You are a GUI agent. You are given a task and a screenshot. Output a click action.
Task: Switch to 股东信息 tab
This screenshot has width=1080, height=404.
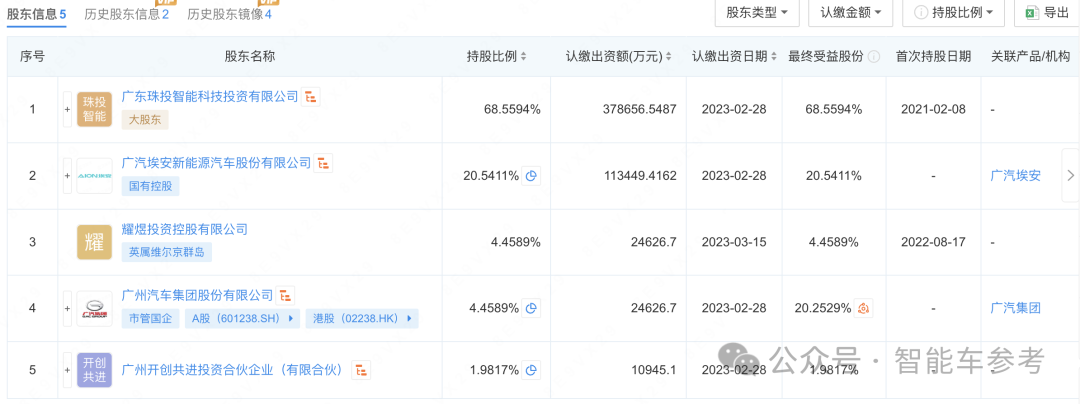pyautogui.click(x=37, y=13)
